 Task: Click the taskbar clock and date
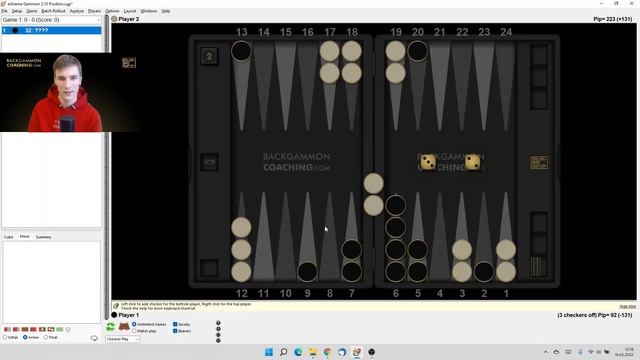tap(624, 352)
